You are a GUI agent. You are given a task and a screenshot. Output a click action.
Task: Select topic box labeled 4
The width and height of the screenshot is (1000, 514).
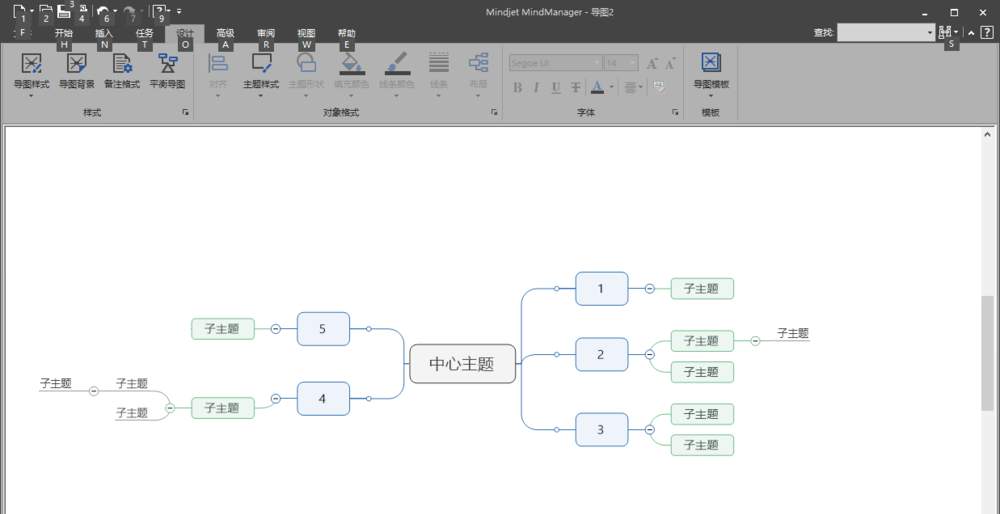click(x=323, y=399)
